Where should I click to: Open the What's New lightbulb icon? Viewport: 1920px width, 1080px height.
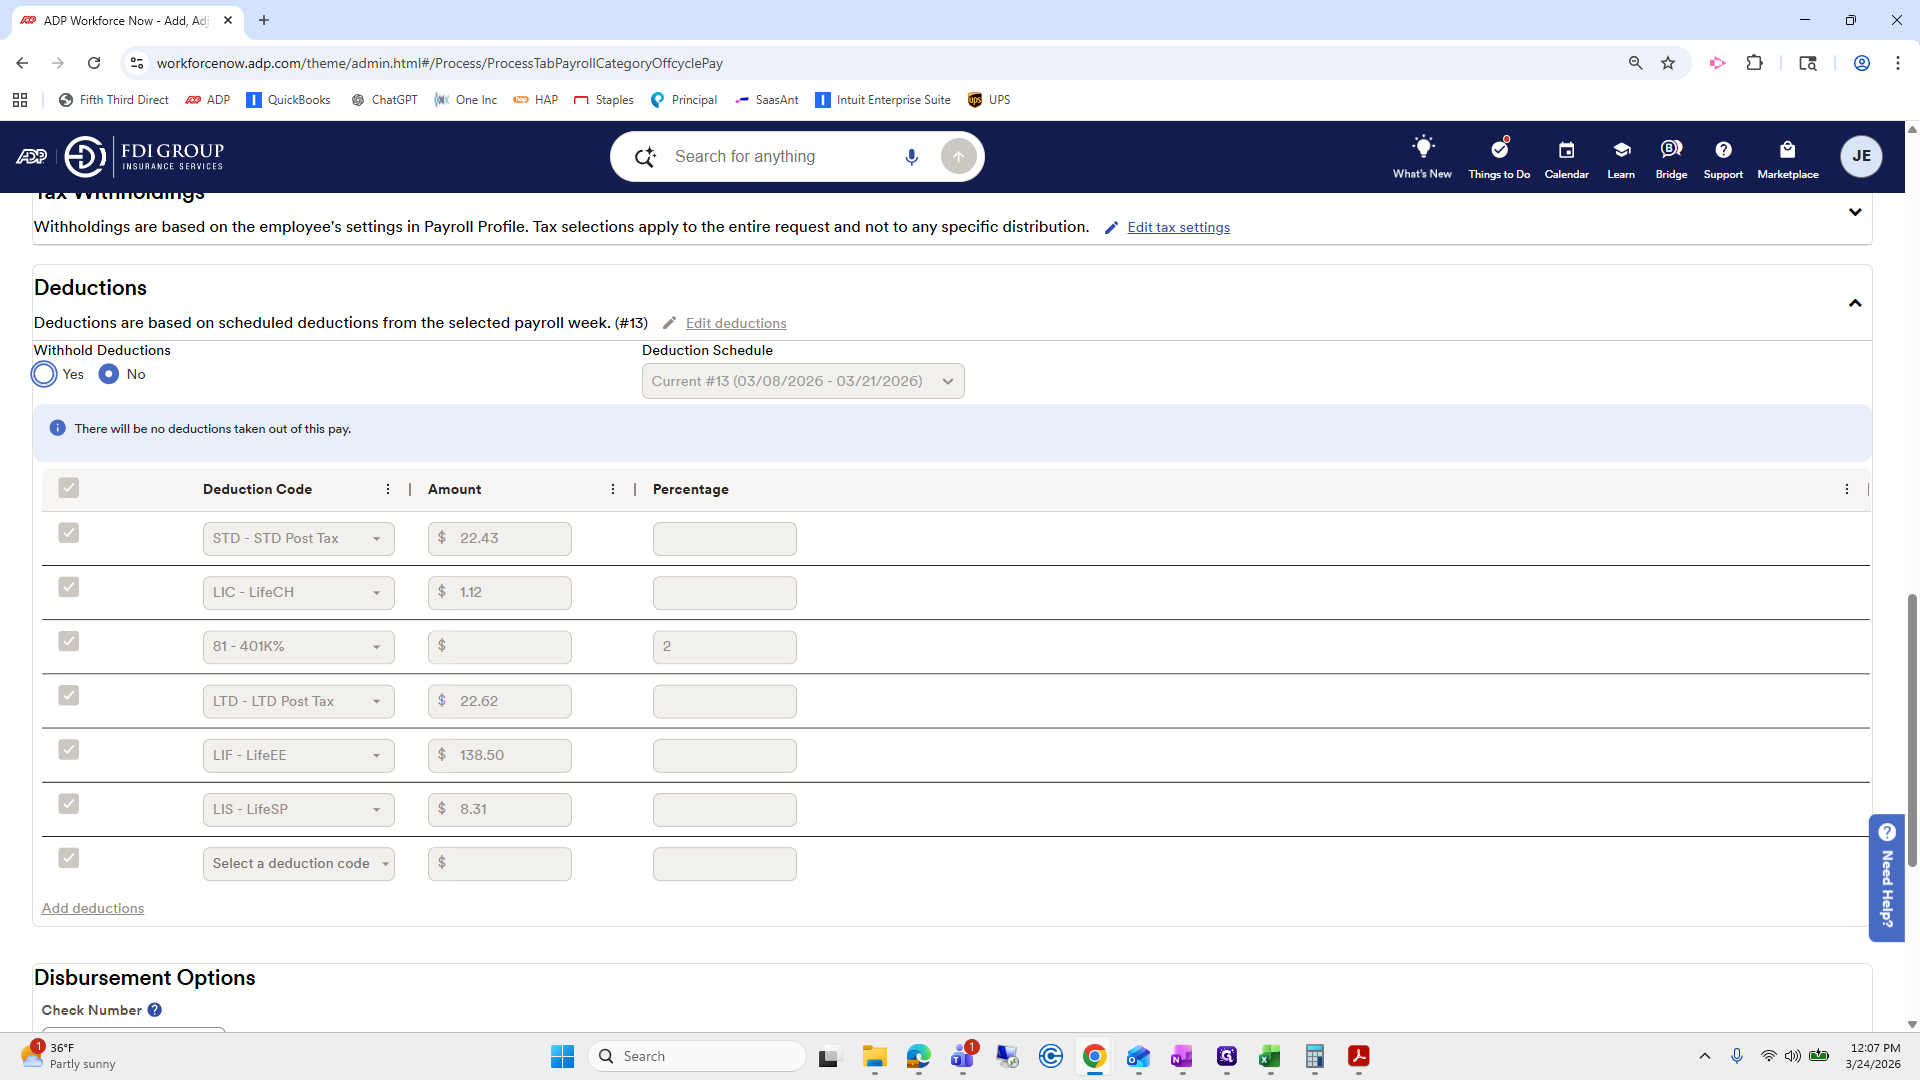1422,149
